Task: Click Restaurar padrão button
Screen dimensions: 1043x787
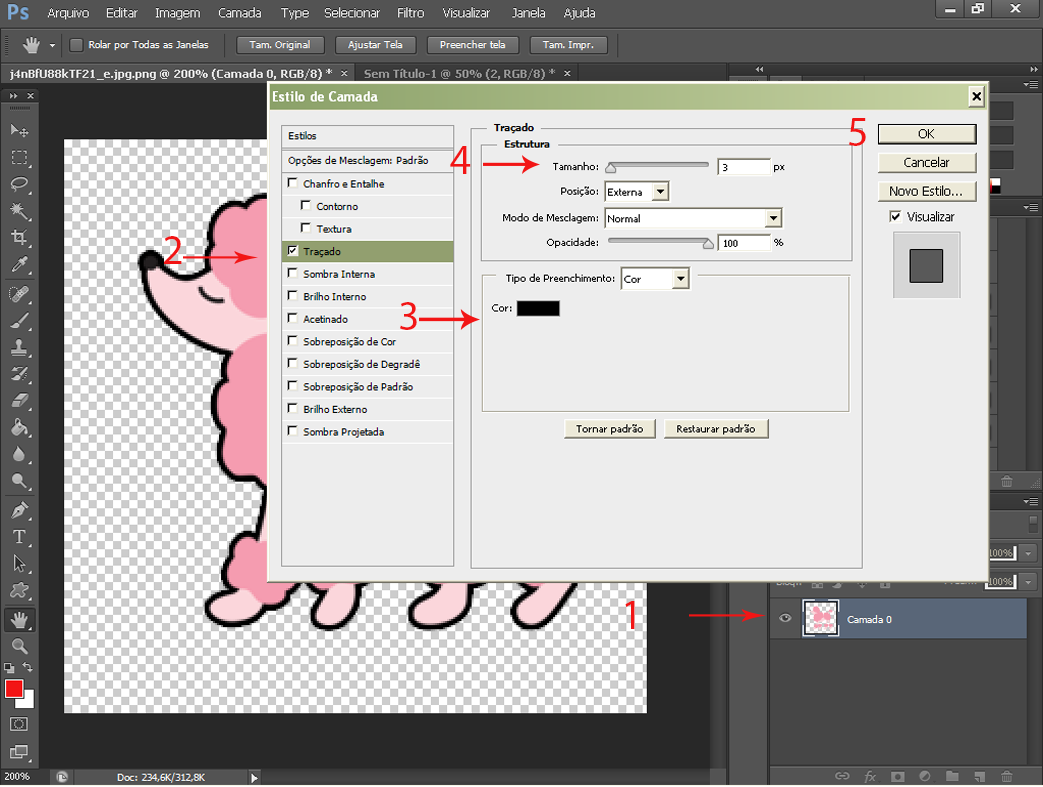Action: pos(716,428)
